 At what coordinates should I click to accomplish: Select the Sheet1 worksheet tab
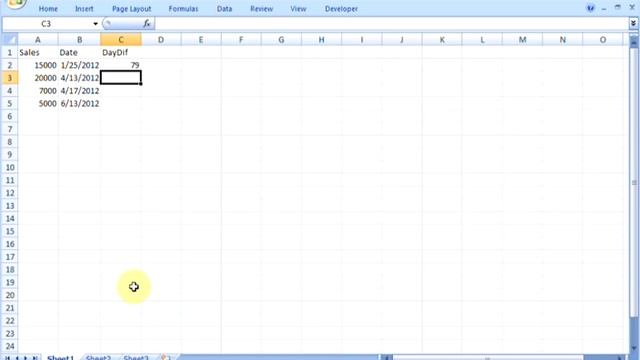click(60, 358)
